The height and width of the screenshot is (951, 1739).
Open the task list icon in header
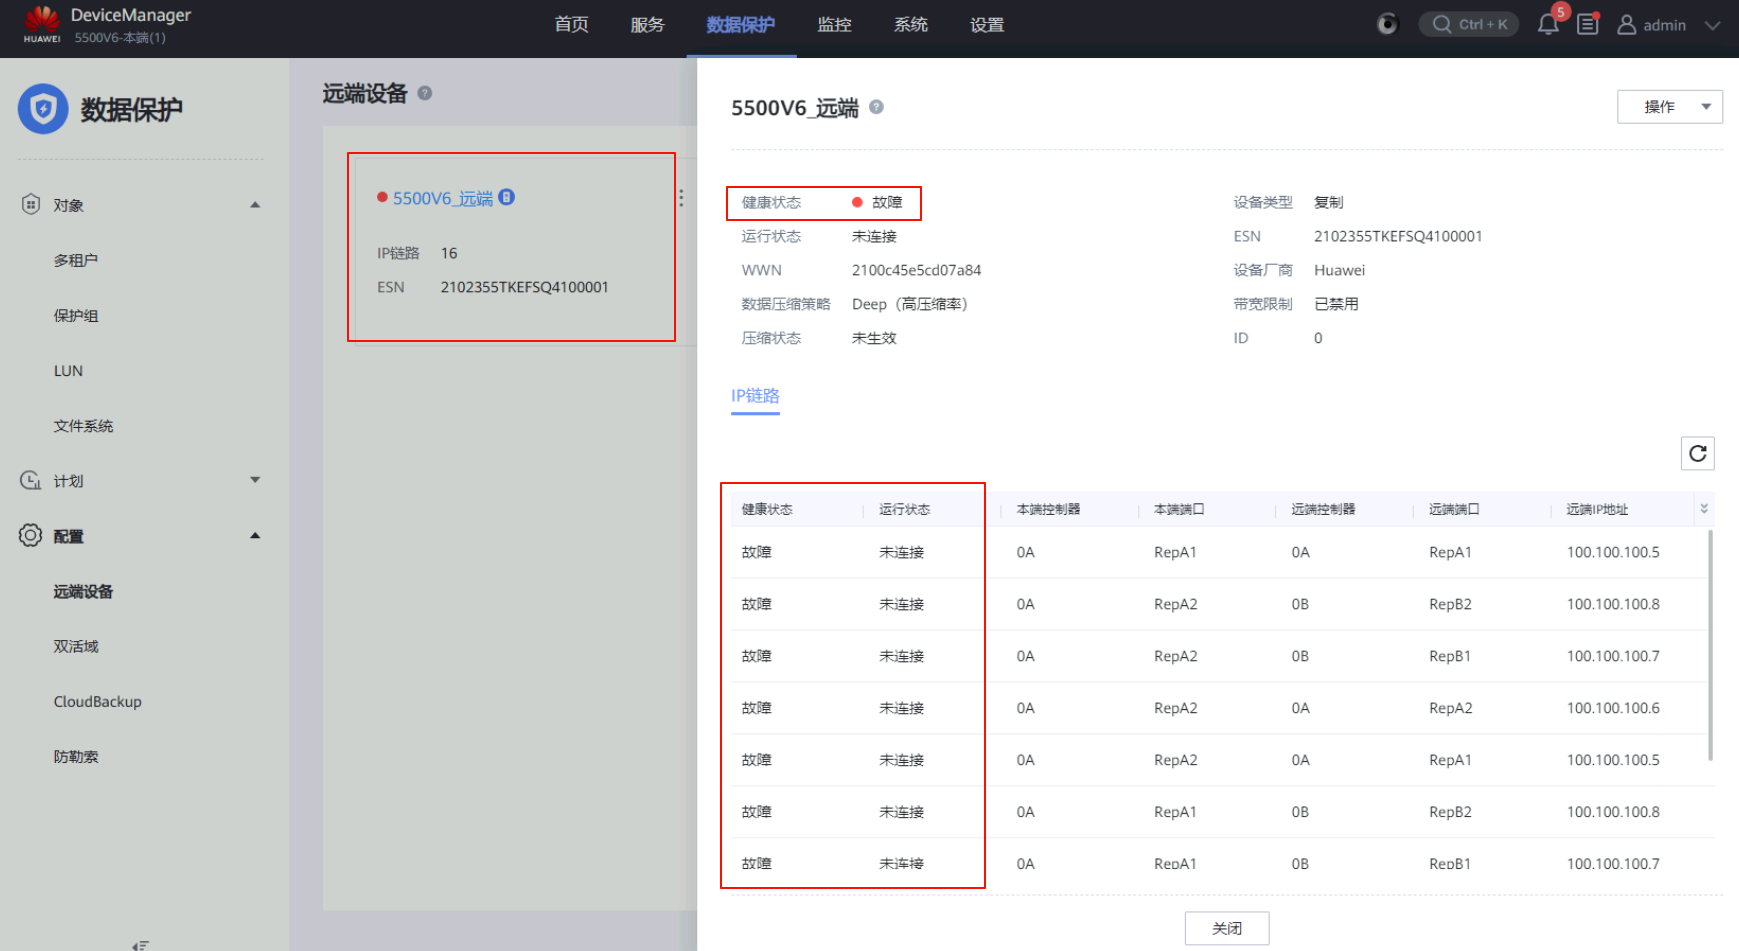(1588, 25)
